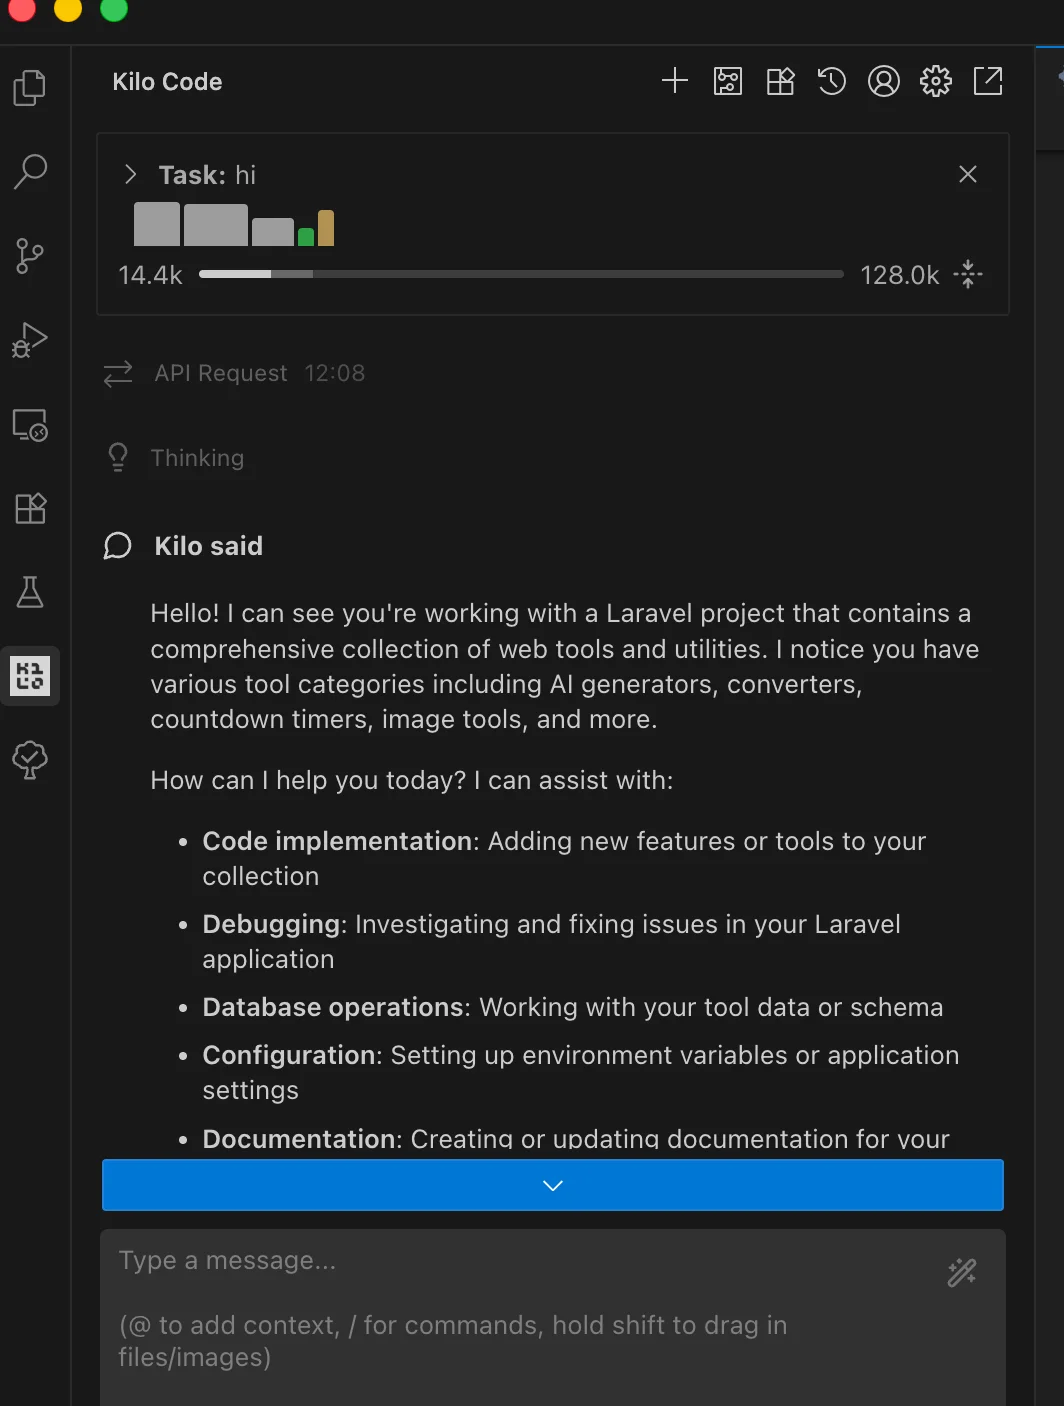Open the Testing flask view
Image resolution: width=1064 pixels, height=1406 pixels.
30,592
